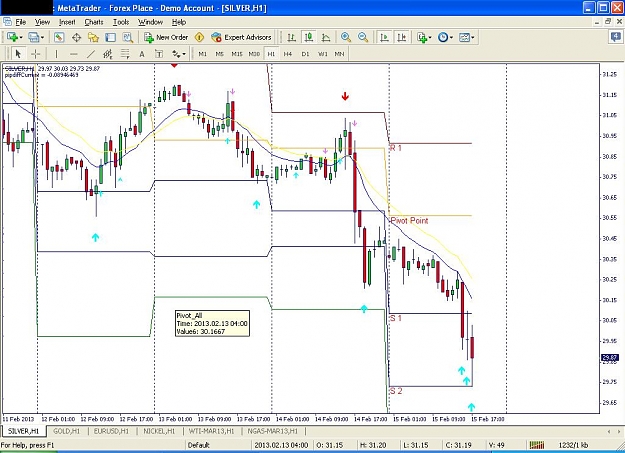This screenshot has height=453, width=625.
Task: Click the Profiles toolbar icon
Action: 33,37
